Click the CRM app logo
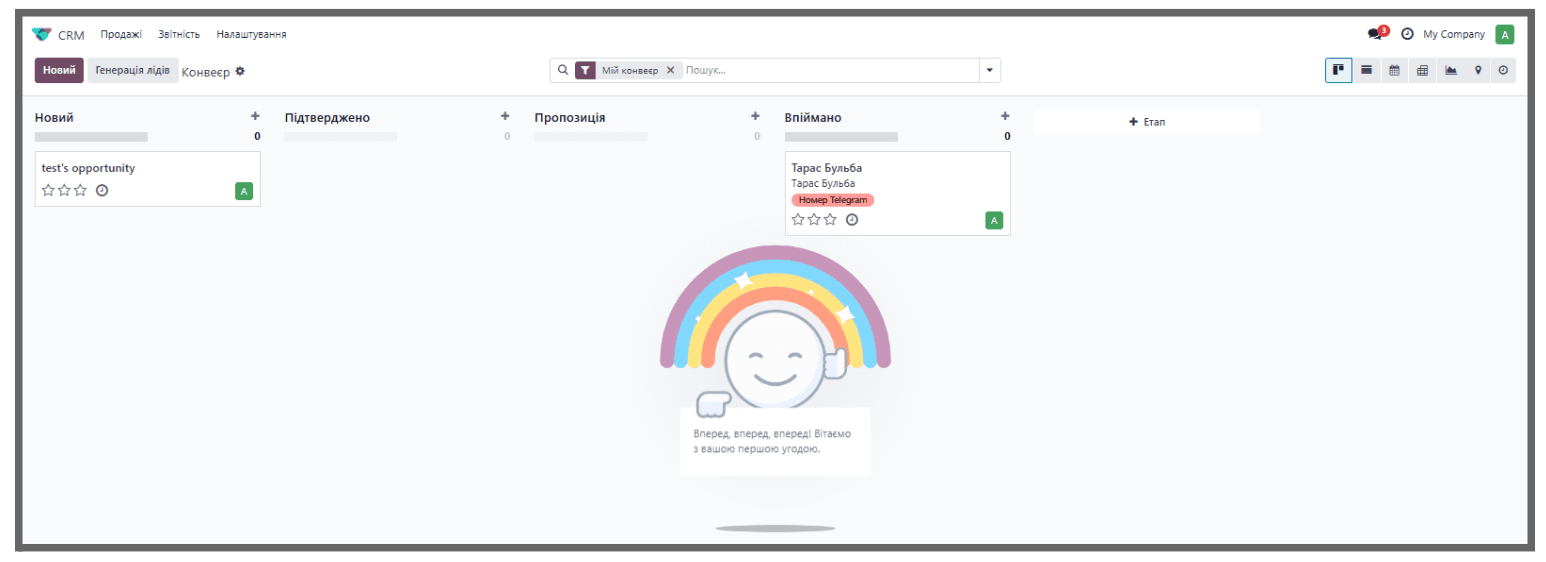1546x562 pixels. pyautogui.click(x=41, y=34)
